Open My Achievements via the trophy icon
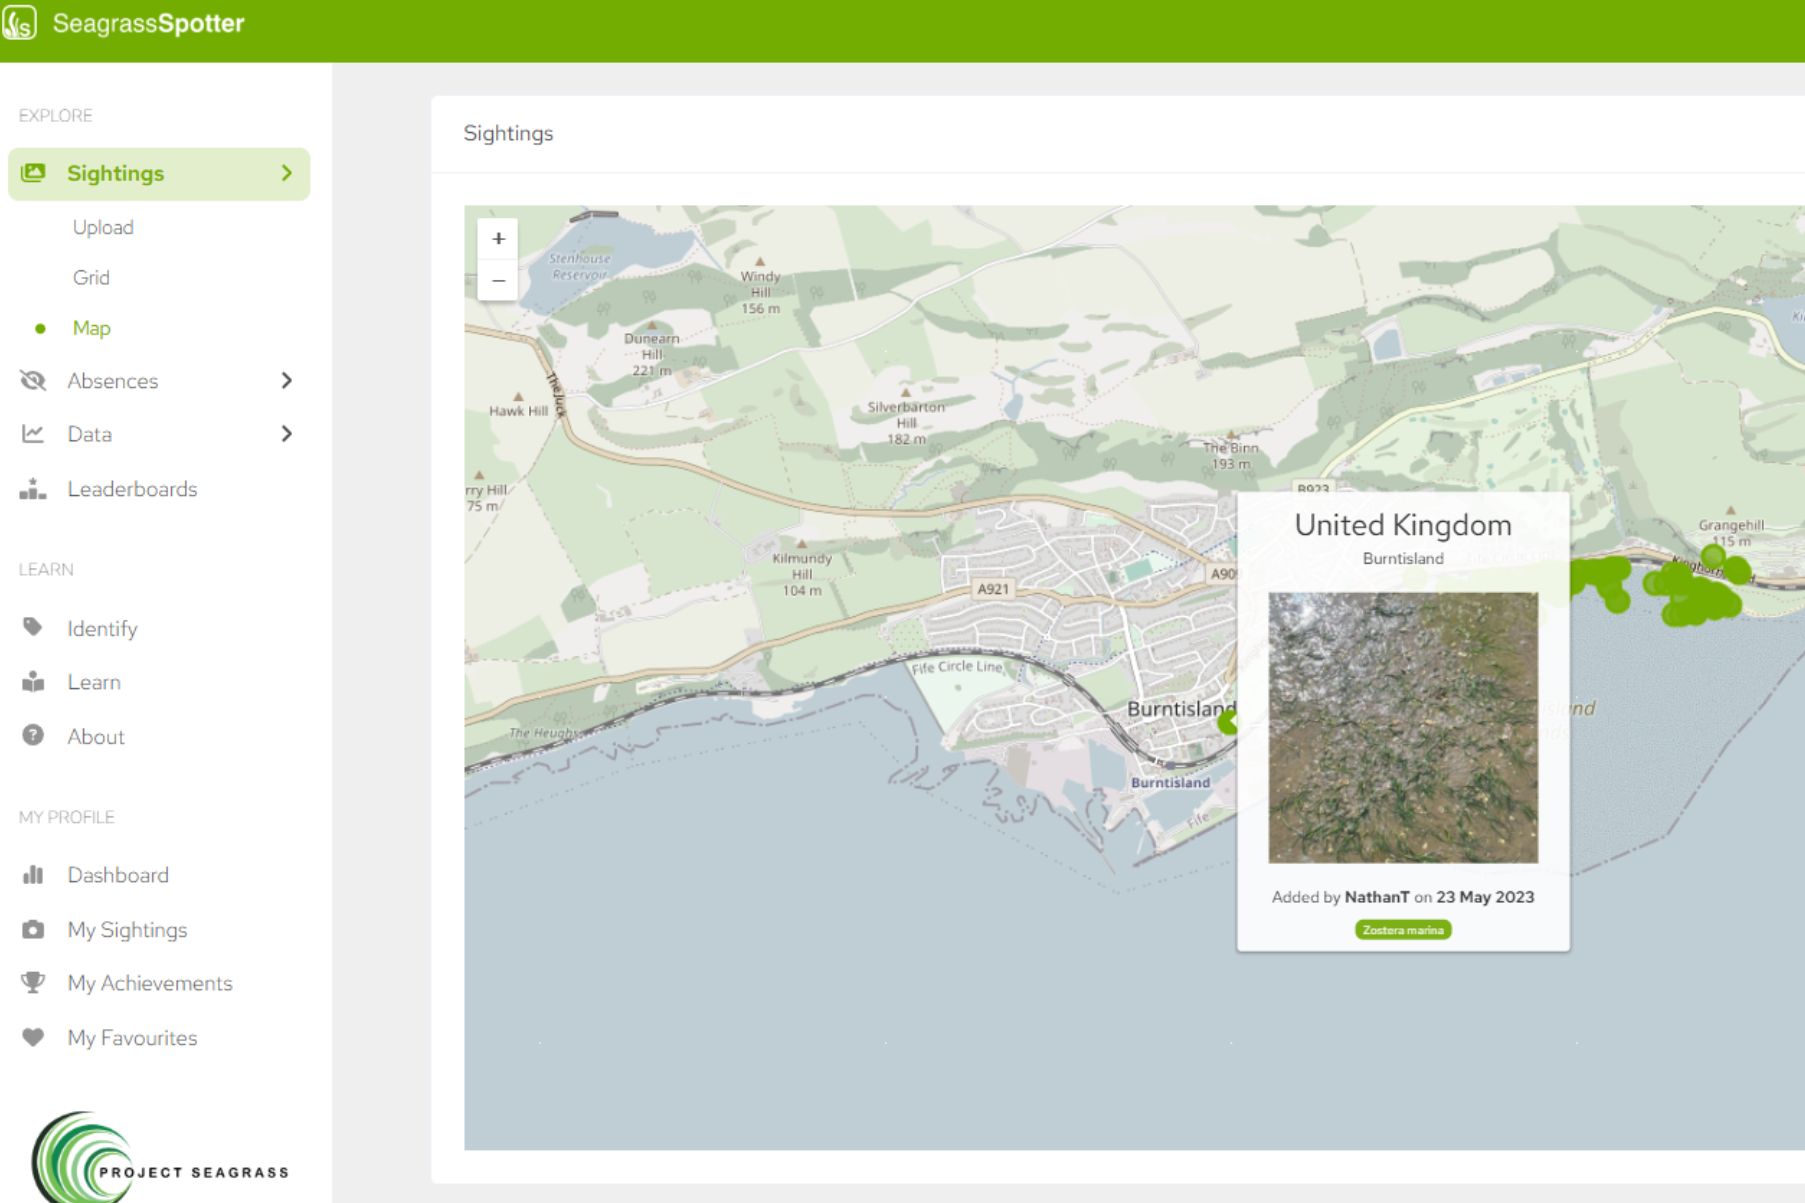The image size is (1805, 1203). (33, 983)
